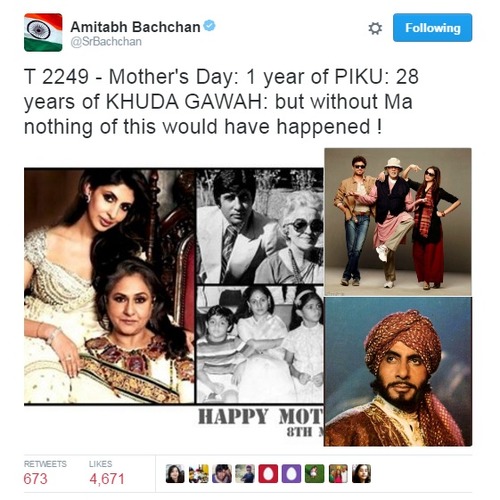Click the Indian flag profile avatar
Screen dimensions: 500x500
tap(43, 32)
